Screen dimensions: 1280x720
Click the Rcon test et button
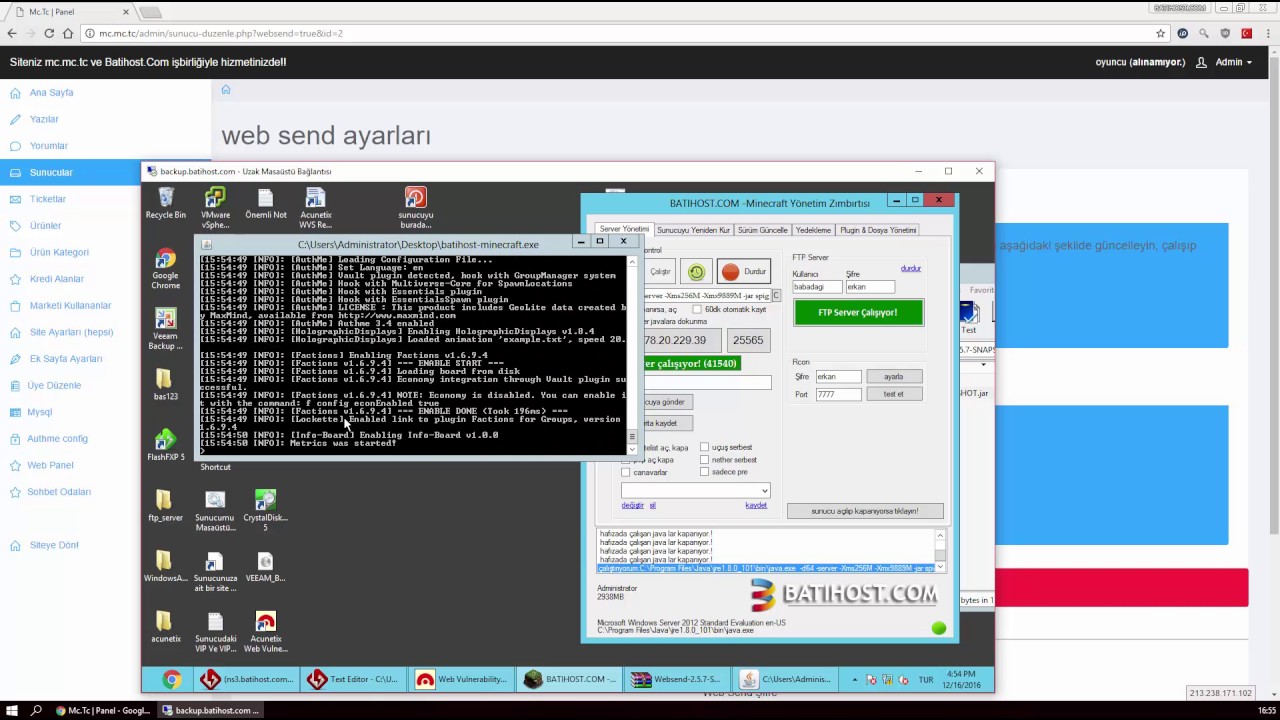(893, 394)
